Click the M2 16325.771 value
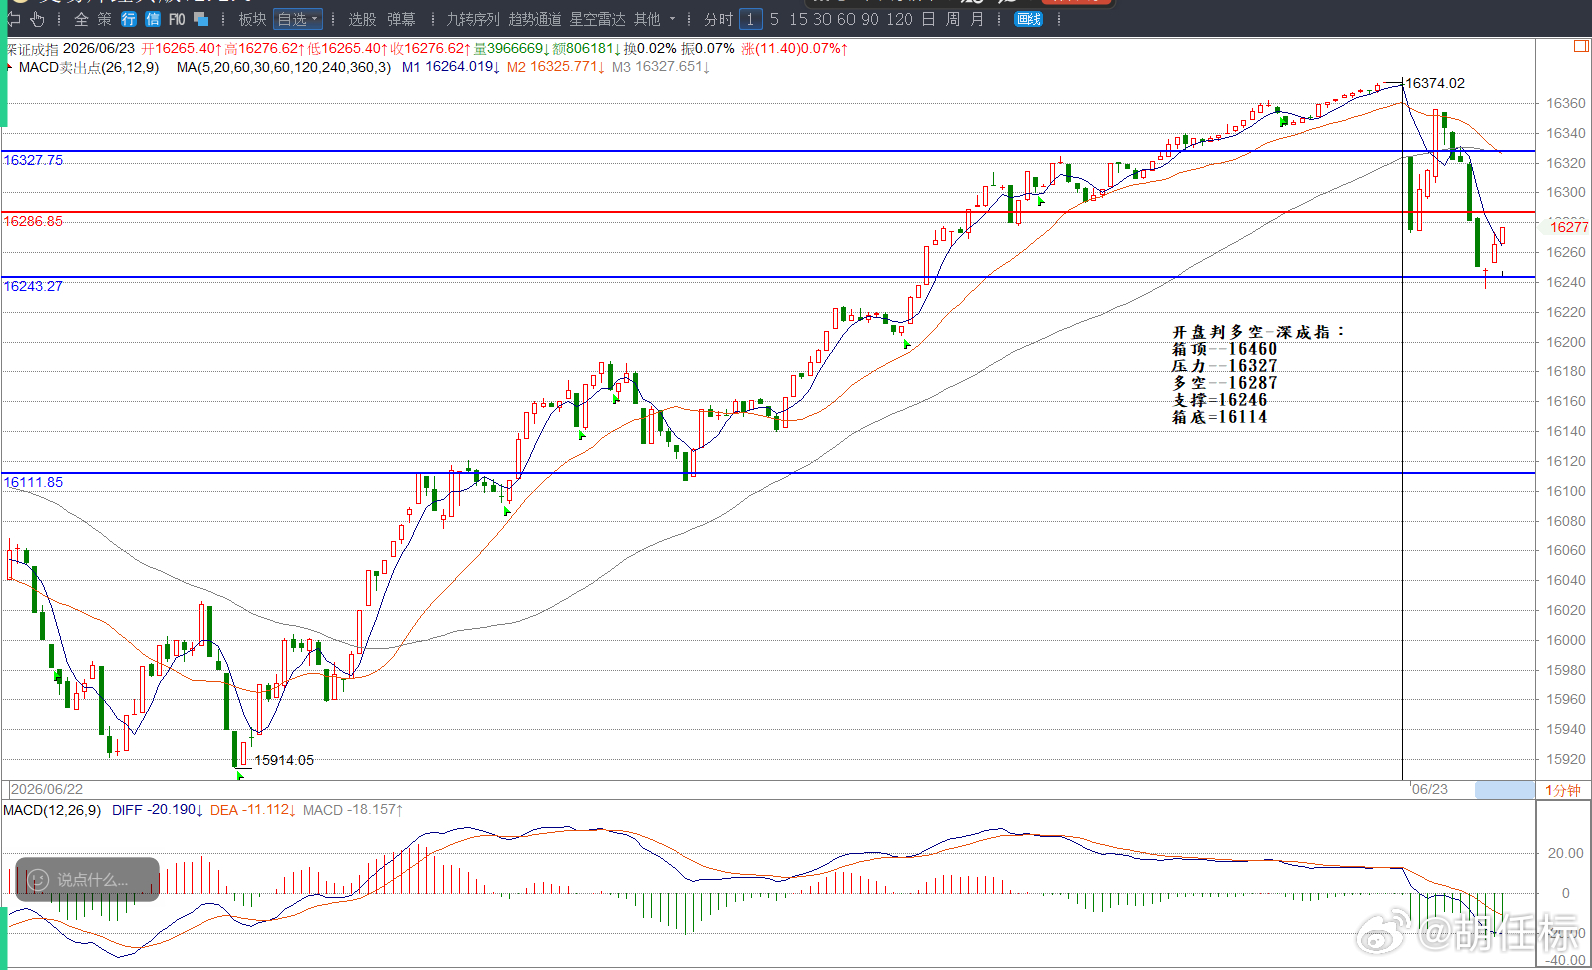 (556, 67)
